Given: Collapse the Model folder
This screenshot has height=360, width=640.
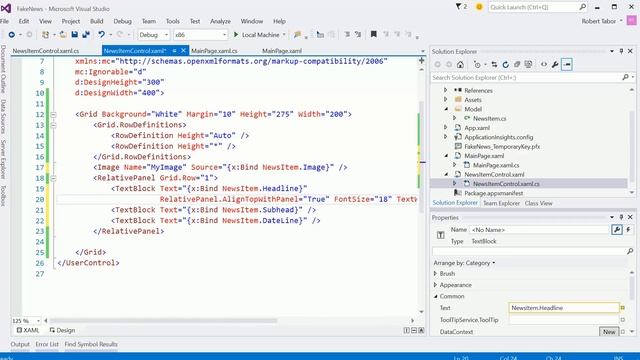Looking at the screenshot, I should (446, 109).
